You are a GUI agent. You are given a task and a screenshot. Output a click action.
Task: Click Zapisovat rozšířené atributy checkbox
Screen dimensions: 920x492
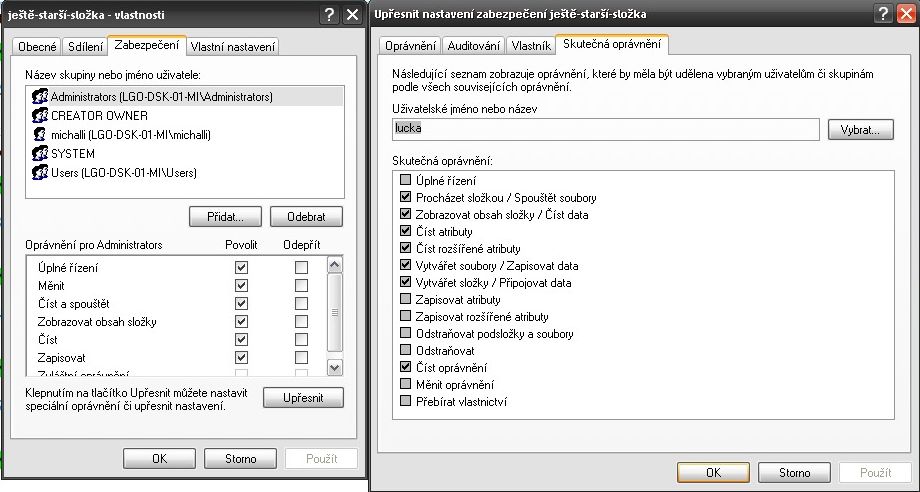[x=405, y=316]
